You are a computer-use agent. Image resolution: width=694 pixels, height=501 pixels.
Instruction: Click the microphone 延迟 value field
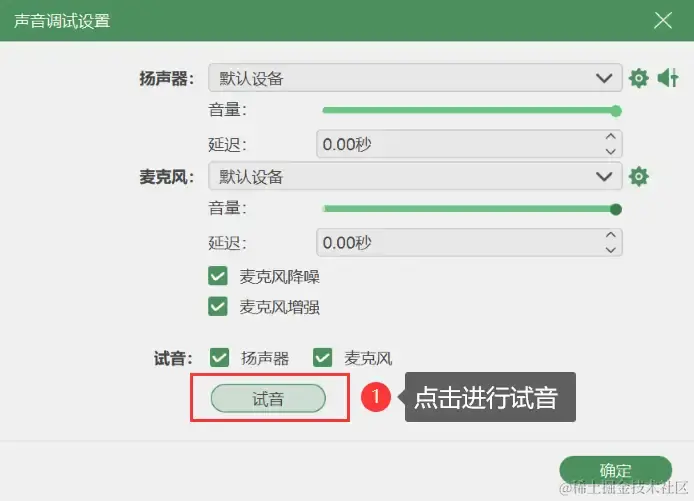tap(469, 242)
